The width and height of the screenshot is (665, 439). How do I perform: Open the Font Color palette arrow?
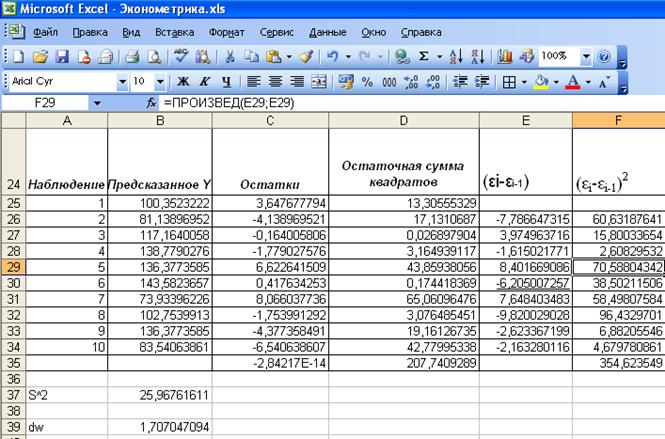588,82
